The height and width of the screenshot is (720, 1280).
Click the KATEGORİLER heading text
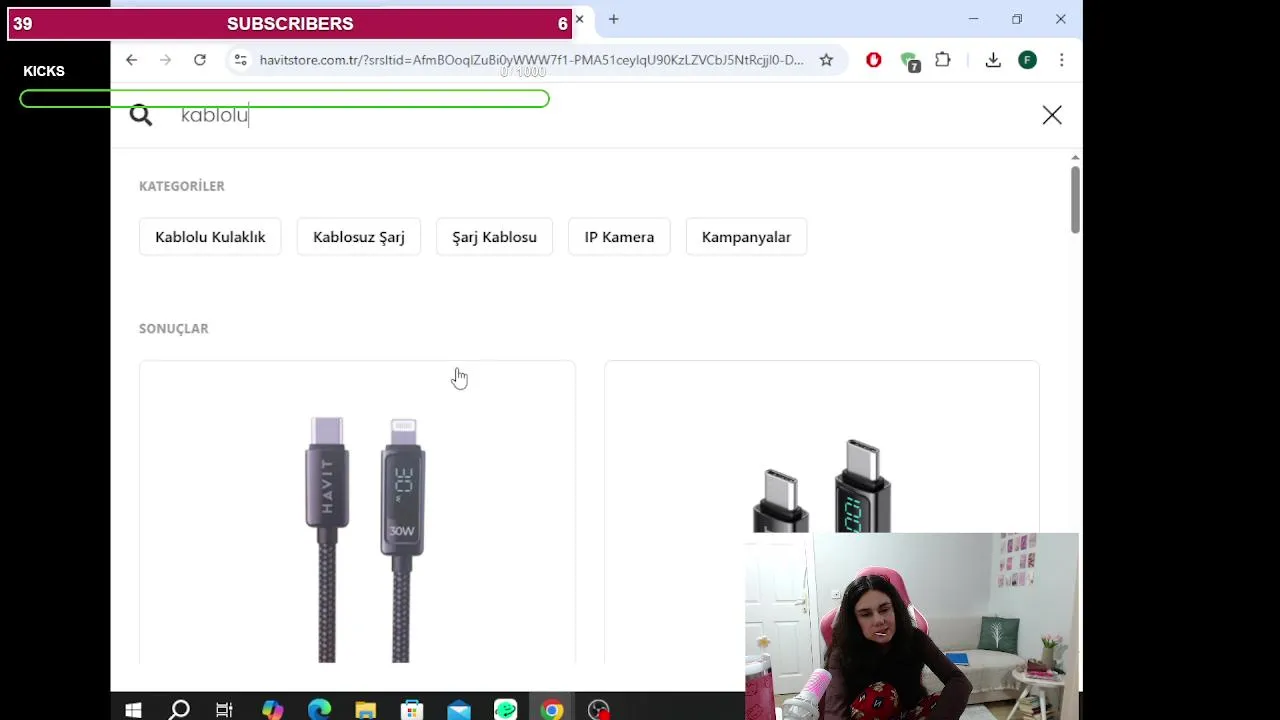[182, 186]
